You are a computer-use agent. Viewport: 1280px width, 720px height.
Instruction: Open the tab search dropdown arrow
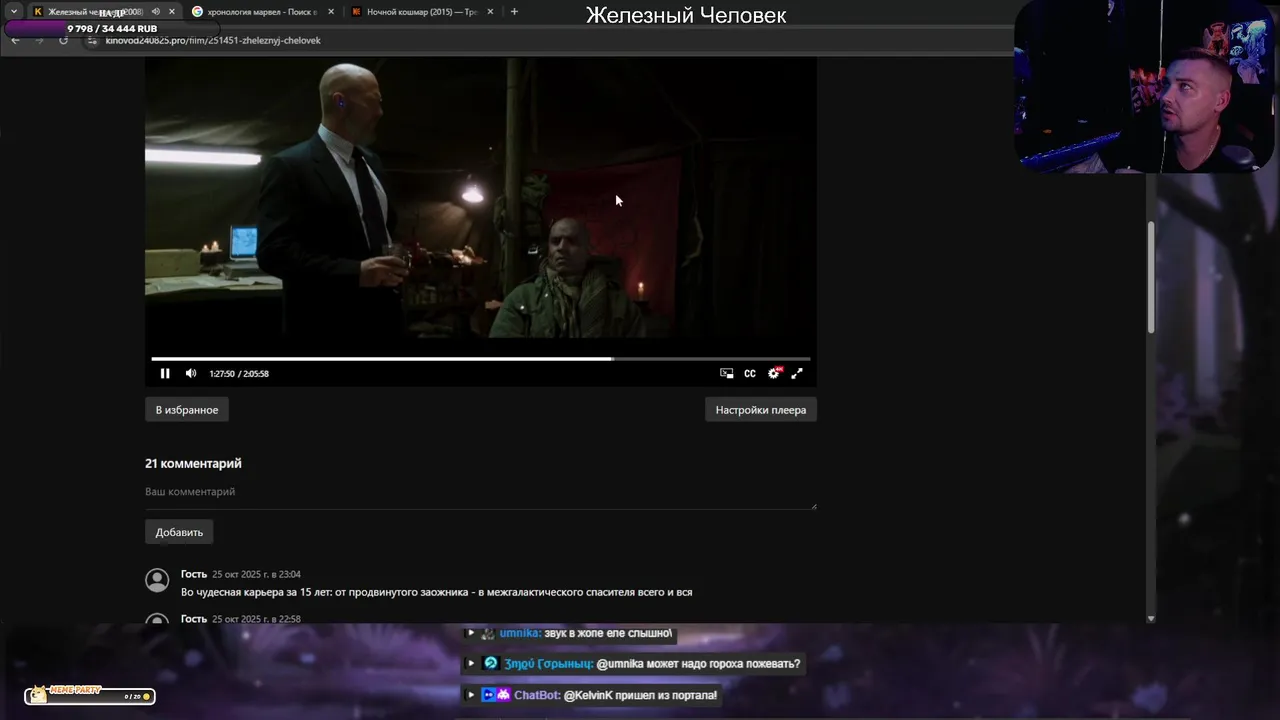[13, 12]
